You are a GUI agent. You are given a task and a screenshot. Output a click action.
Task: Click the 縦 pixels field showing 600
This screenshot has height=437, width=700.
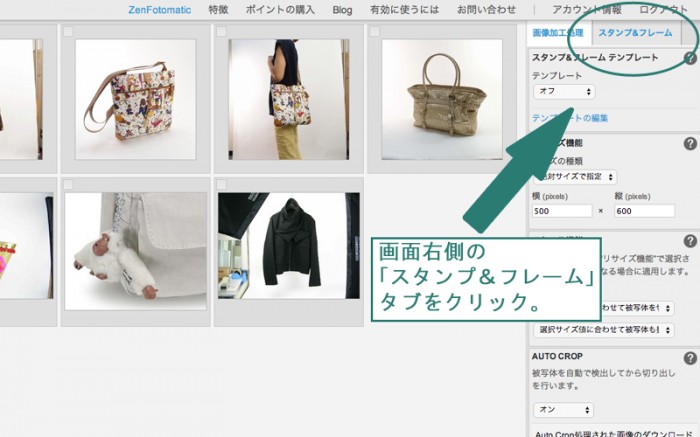(644, 211)
